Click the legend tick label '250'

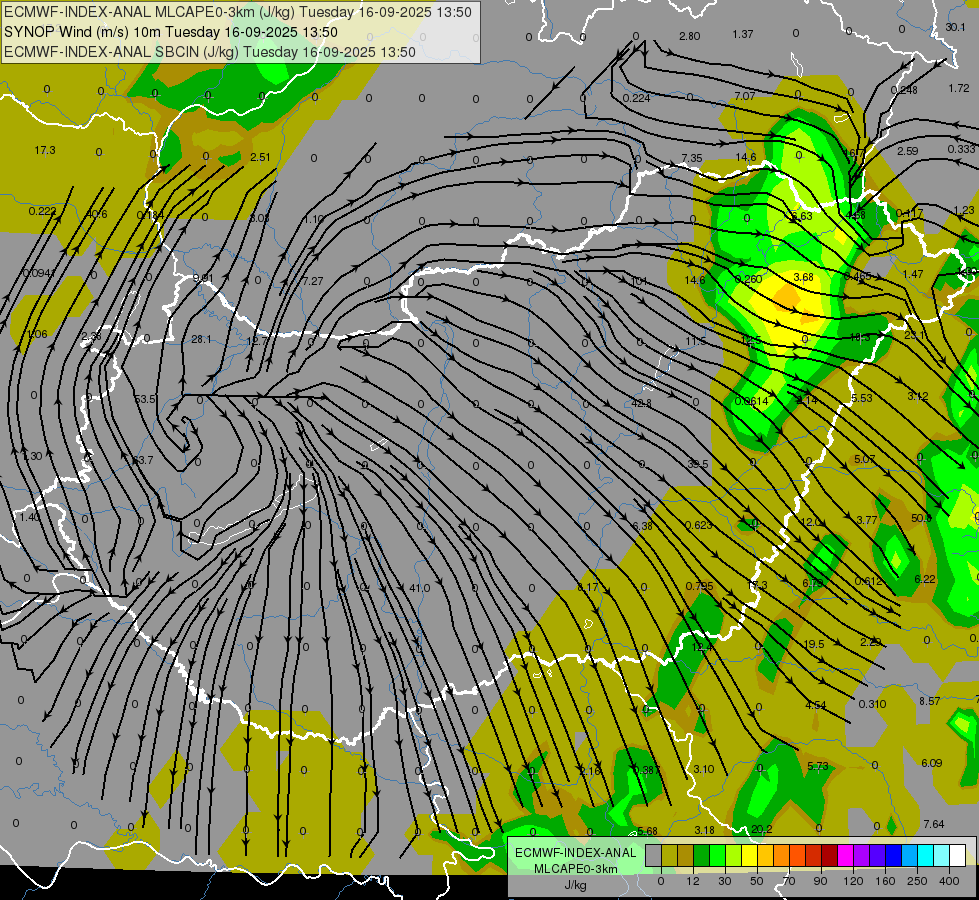[917, 881]
